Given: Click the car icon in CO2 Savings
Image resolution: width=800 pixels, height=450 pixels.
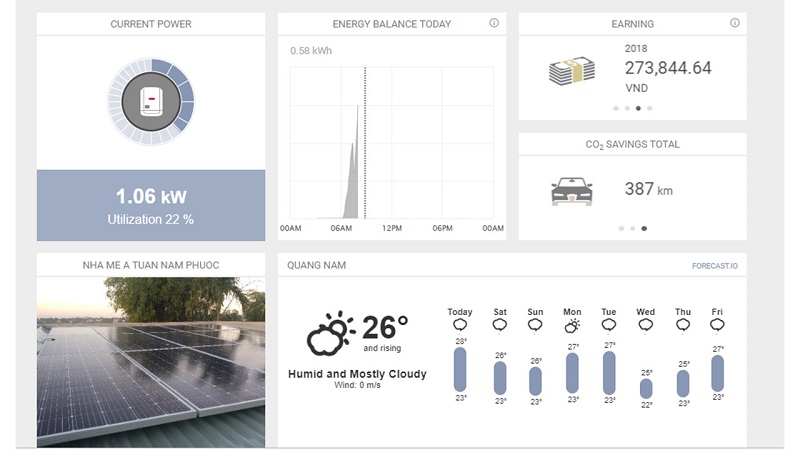Looking at the screenshot, I should click(x=571, y=190).
